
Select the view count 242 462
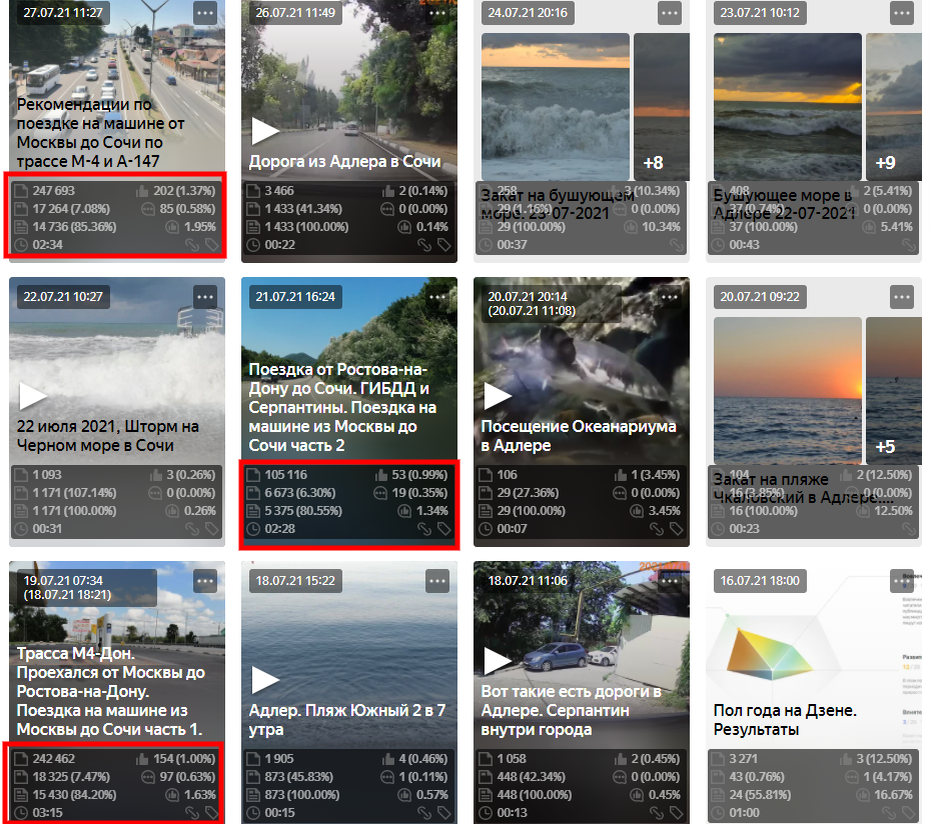53,759
